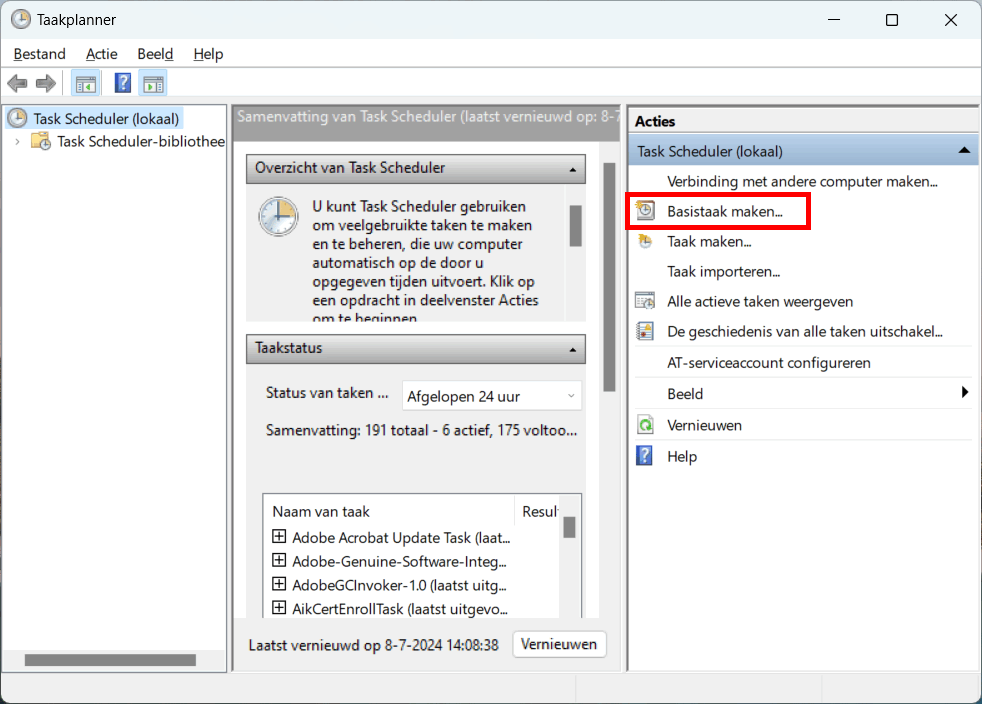Open the Afgelopen 24 uur dropdown

[491, 396]
